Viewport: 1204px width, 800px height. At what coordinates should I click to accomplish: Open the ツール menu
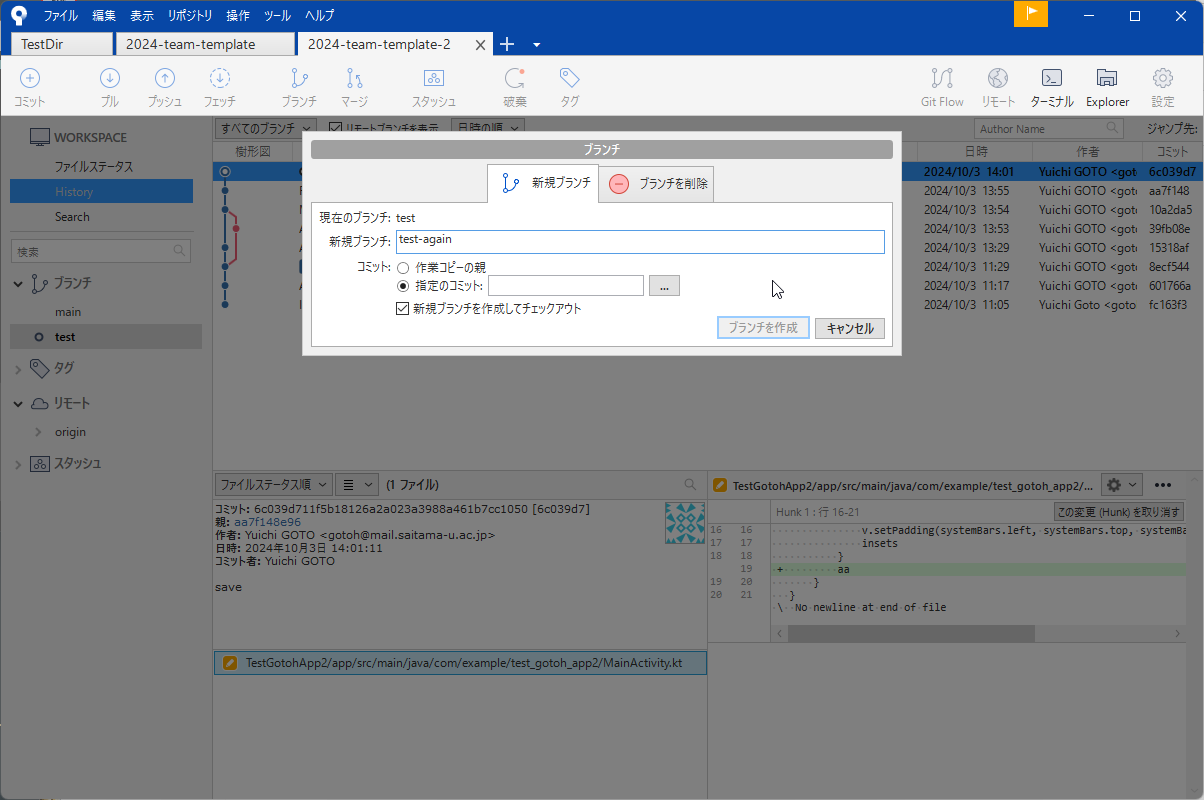coord(278,15)
